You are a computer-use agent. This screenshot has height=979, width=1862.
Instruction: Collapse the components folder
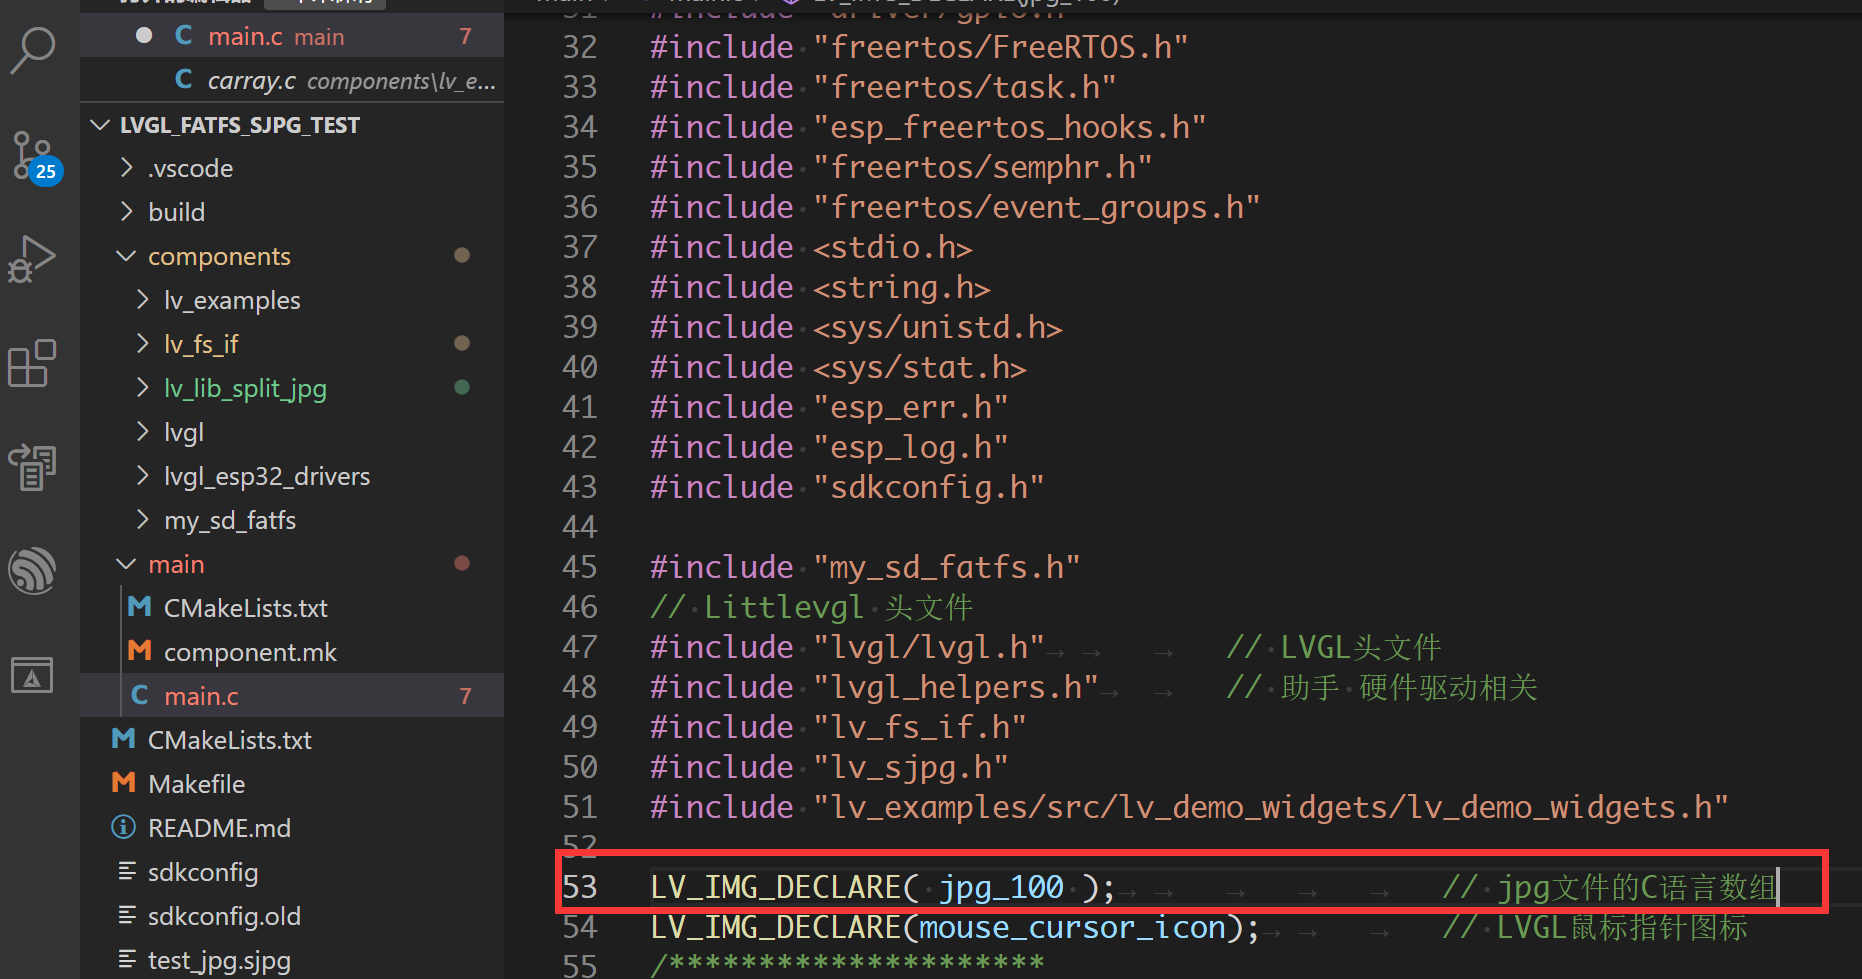coord(125,255)
